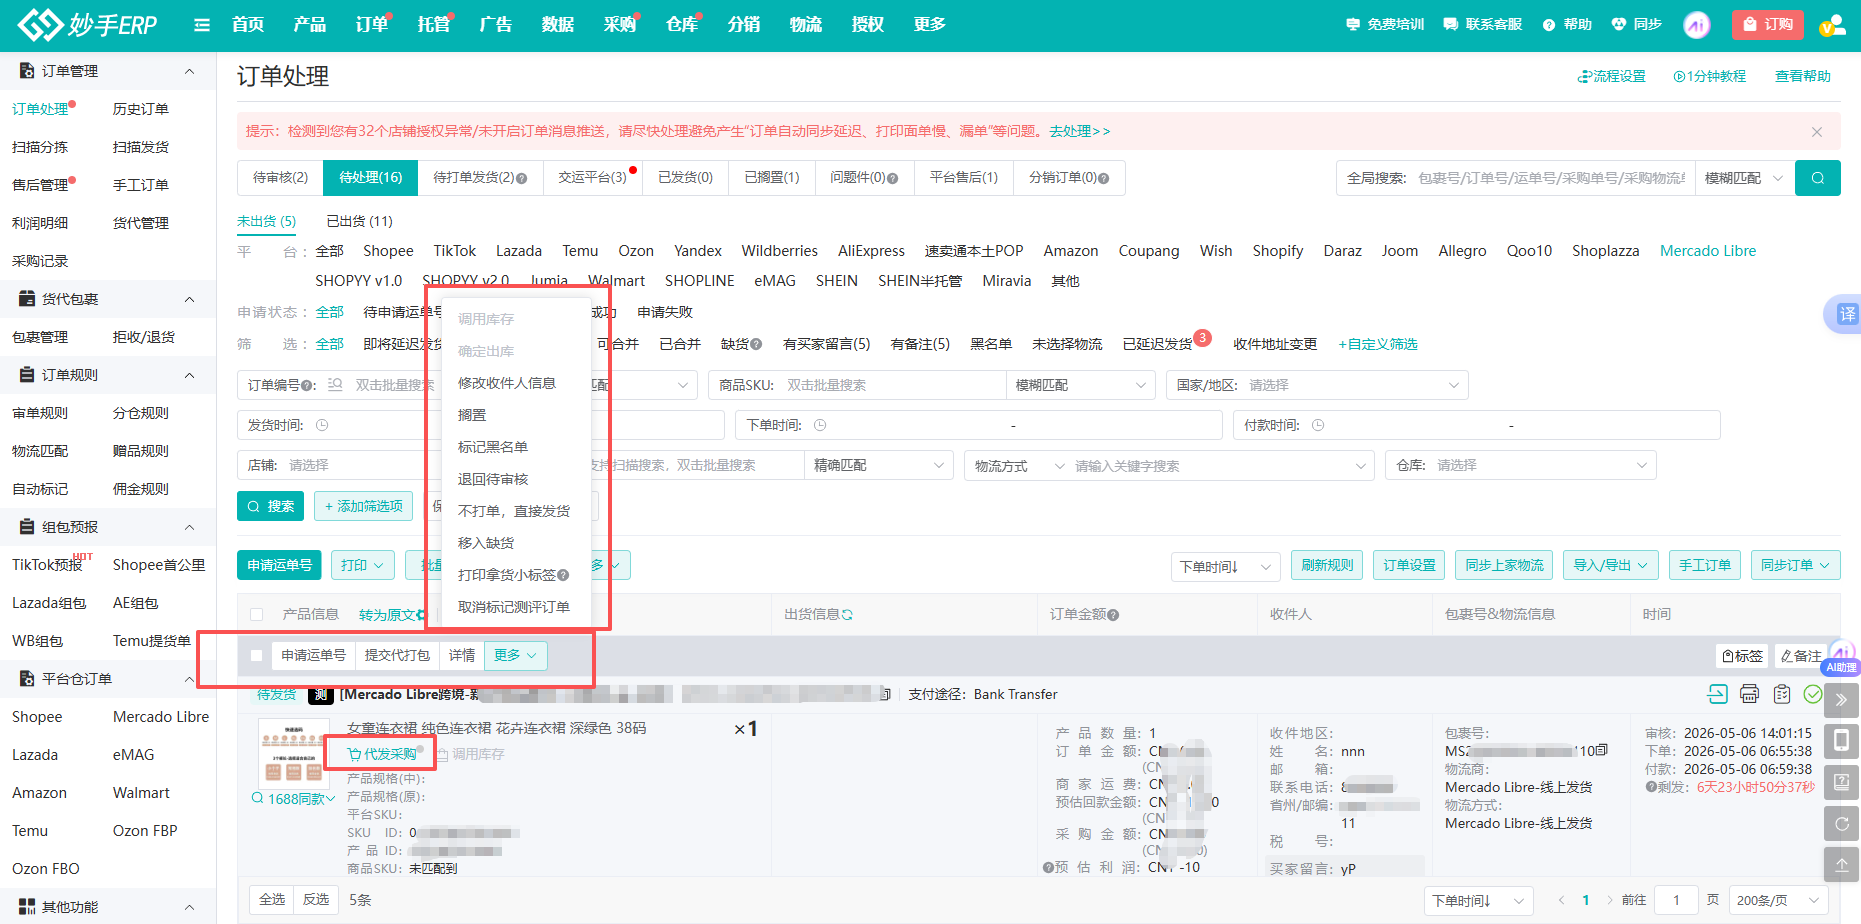Click the back-to-top arrow icon
Screen dimensions: 1861x924
coord(1841,865)
